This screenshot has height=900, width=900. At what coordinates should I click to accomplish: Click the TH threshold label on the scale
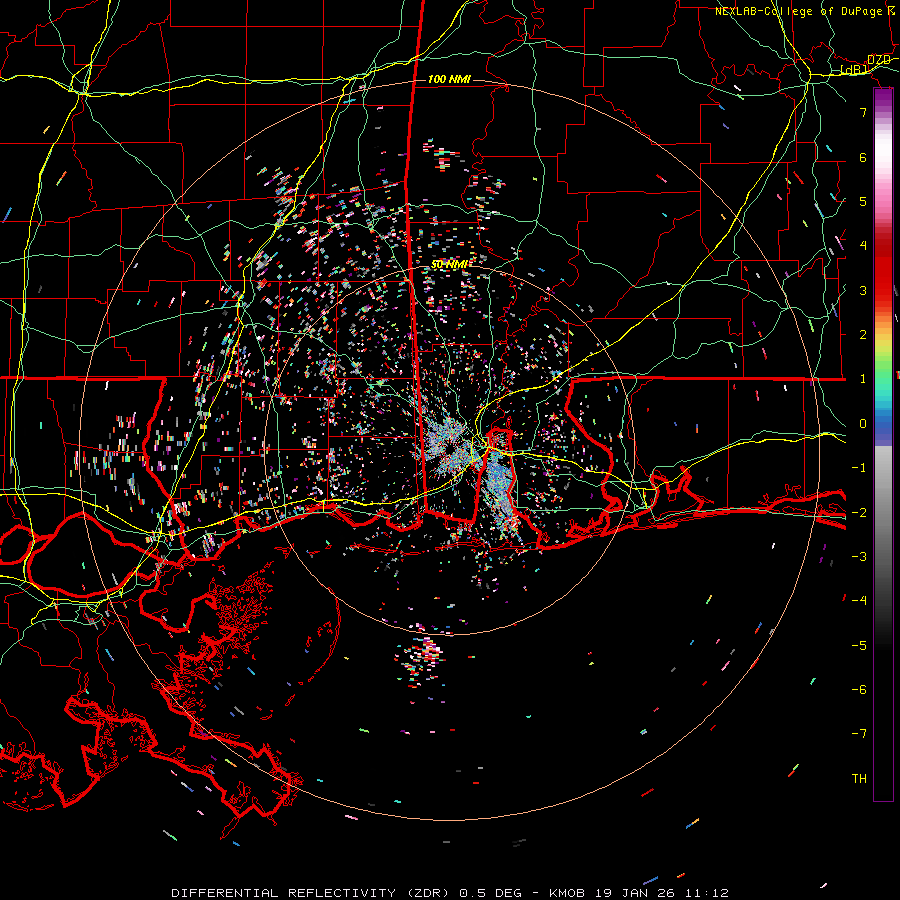coord(859,779)
